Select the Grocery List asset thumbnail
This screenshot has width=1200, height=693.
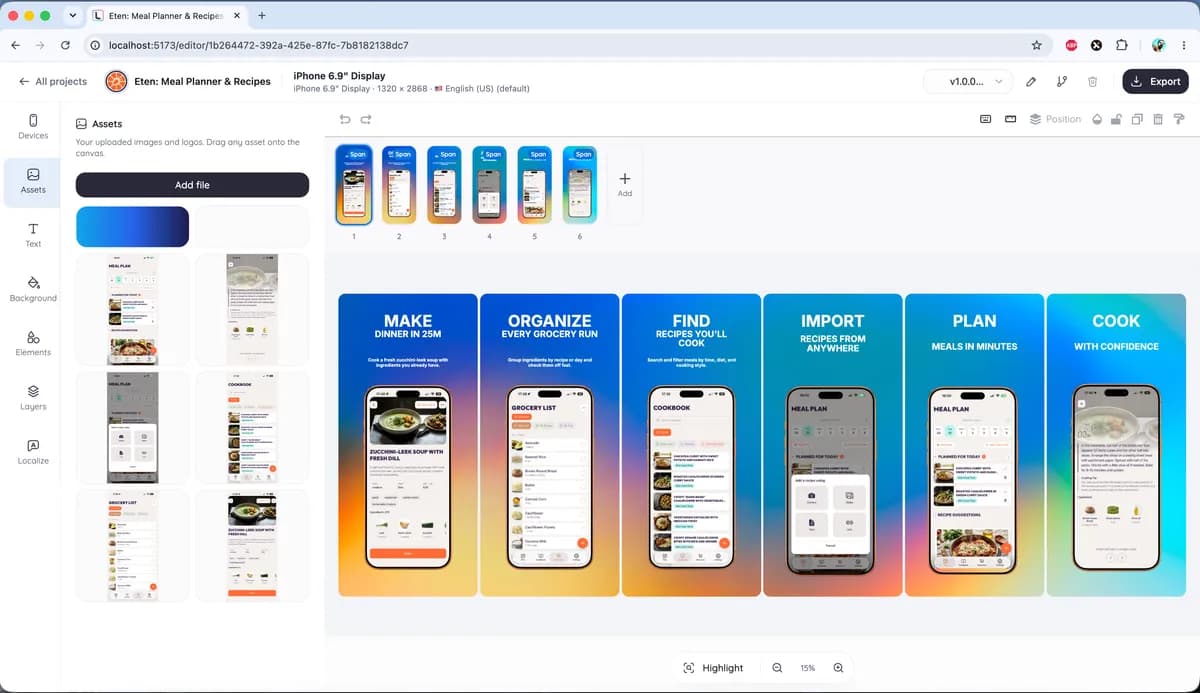click(132, 545)
